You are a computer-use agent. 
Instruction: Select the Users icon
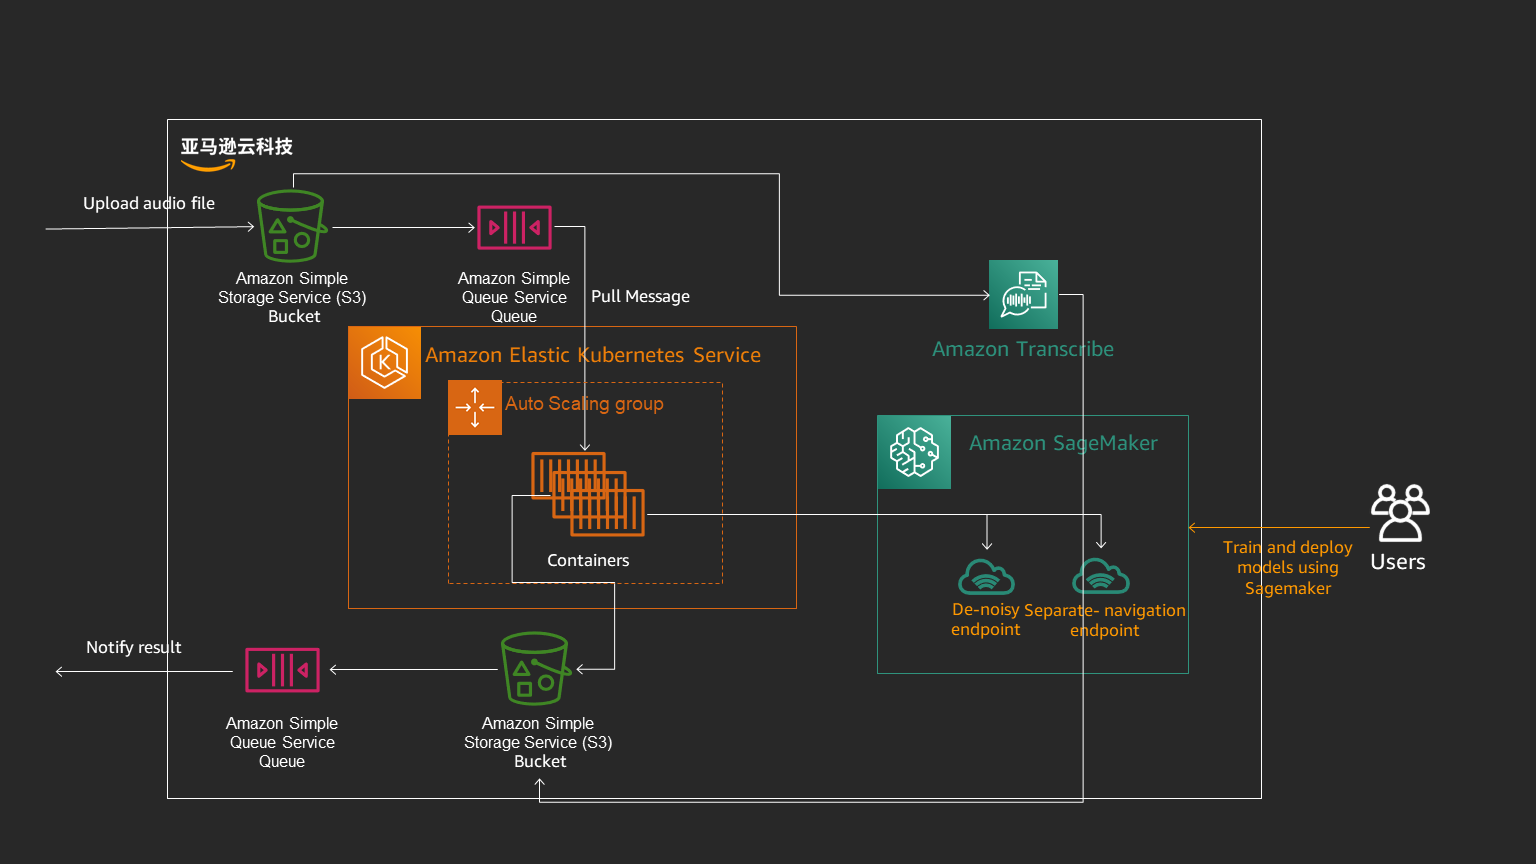[1400, 514]
